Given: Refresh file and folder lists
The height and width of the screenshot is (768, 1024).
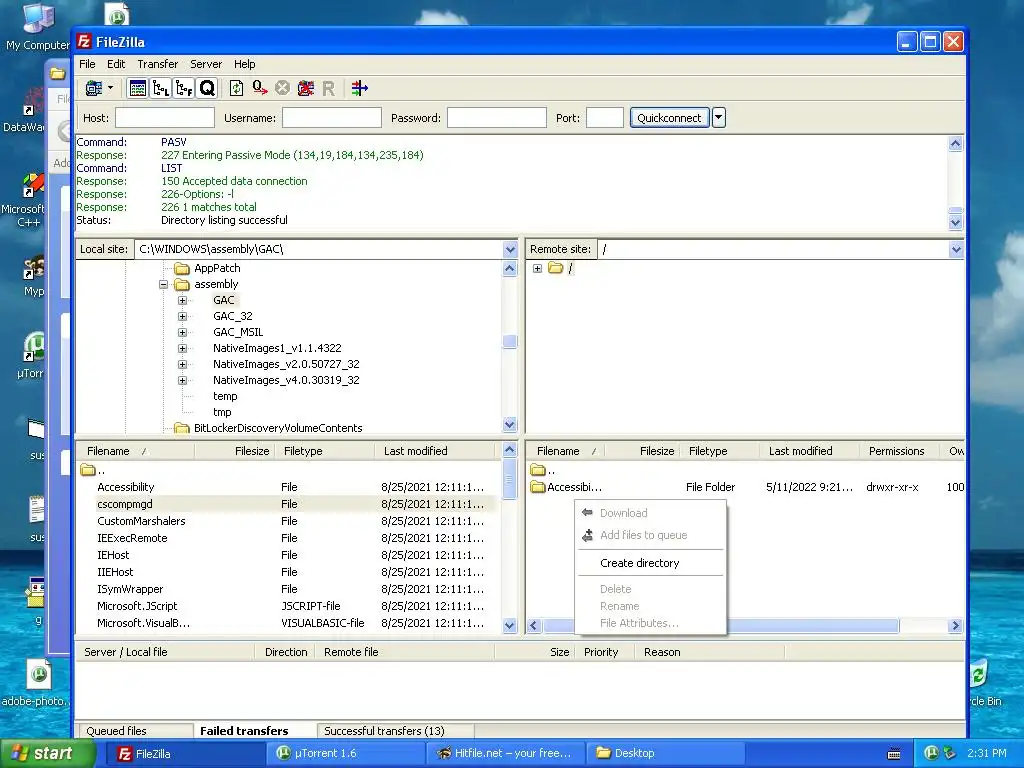Looking at the screenshot, I should [236, 88].
